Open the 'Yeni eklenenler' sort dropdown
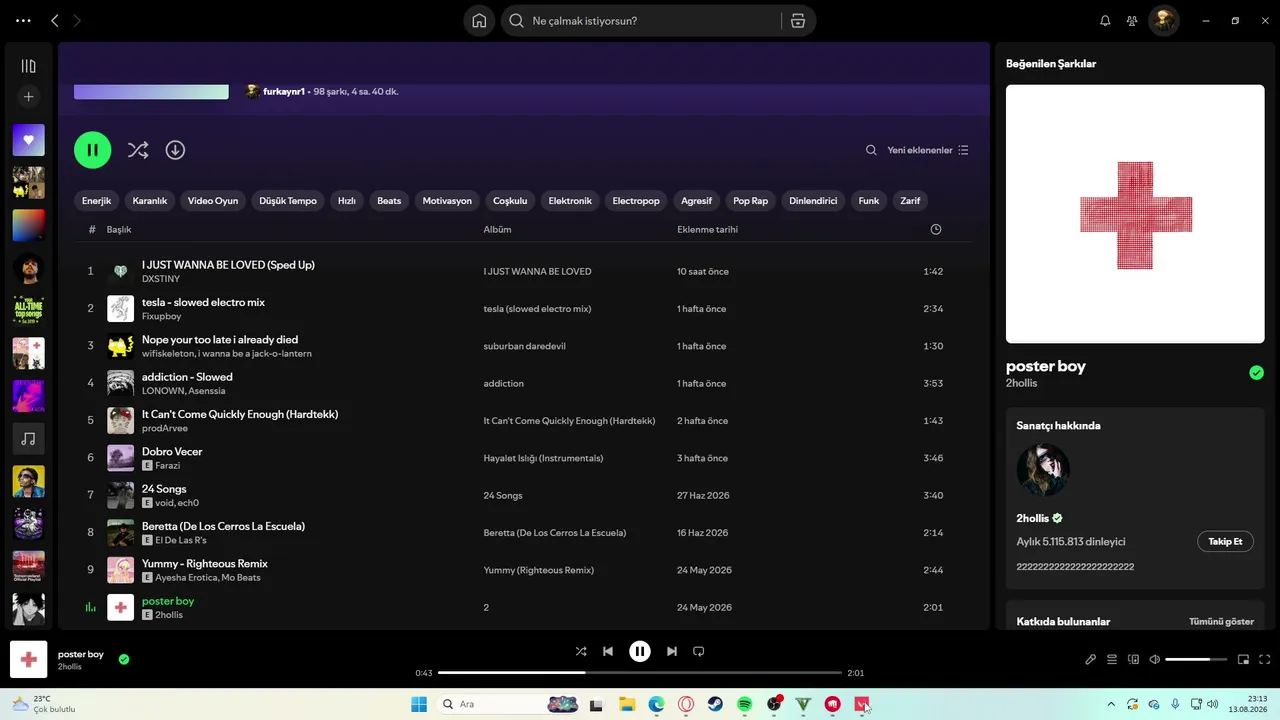Screen dimensions: 1280x720 (928, 150)
